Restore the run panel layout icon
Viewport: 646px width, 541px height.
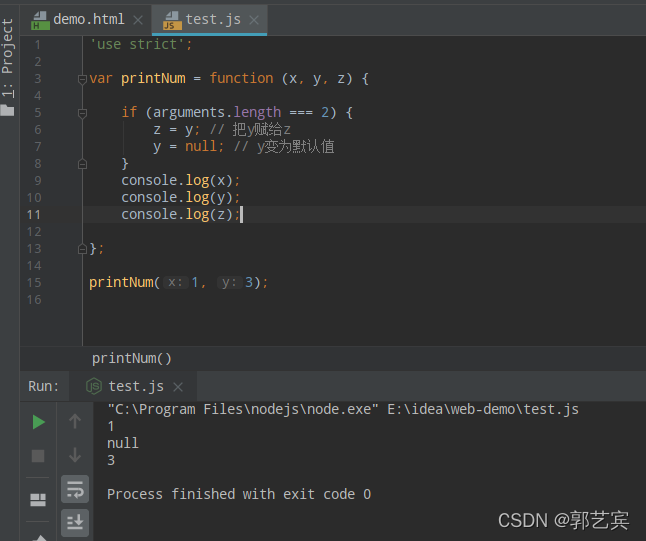click(38, 500)
